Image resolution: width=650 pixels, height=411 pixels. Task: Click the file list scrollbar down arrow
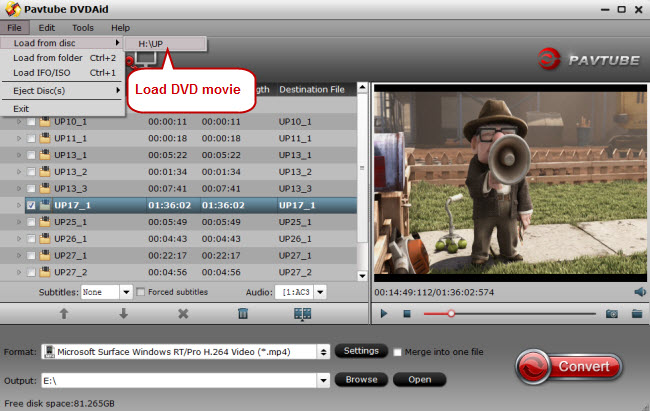362,276
